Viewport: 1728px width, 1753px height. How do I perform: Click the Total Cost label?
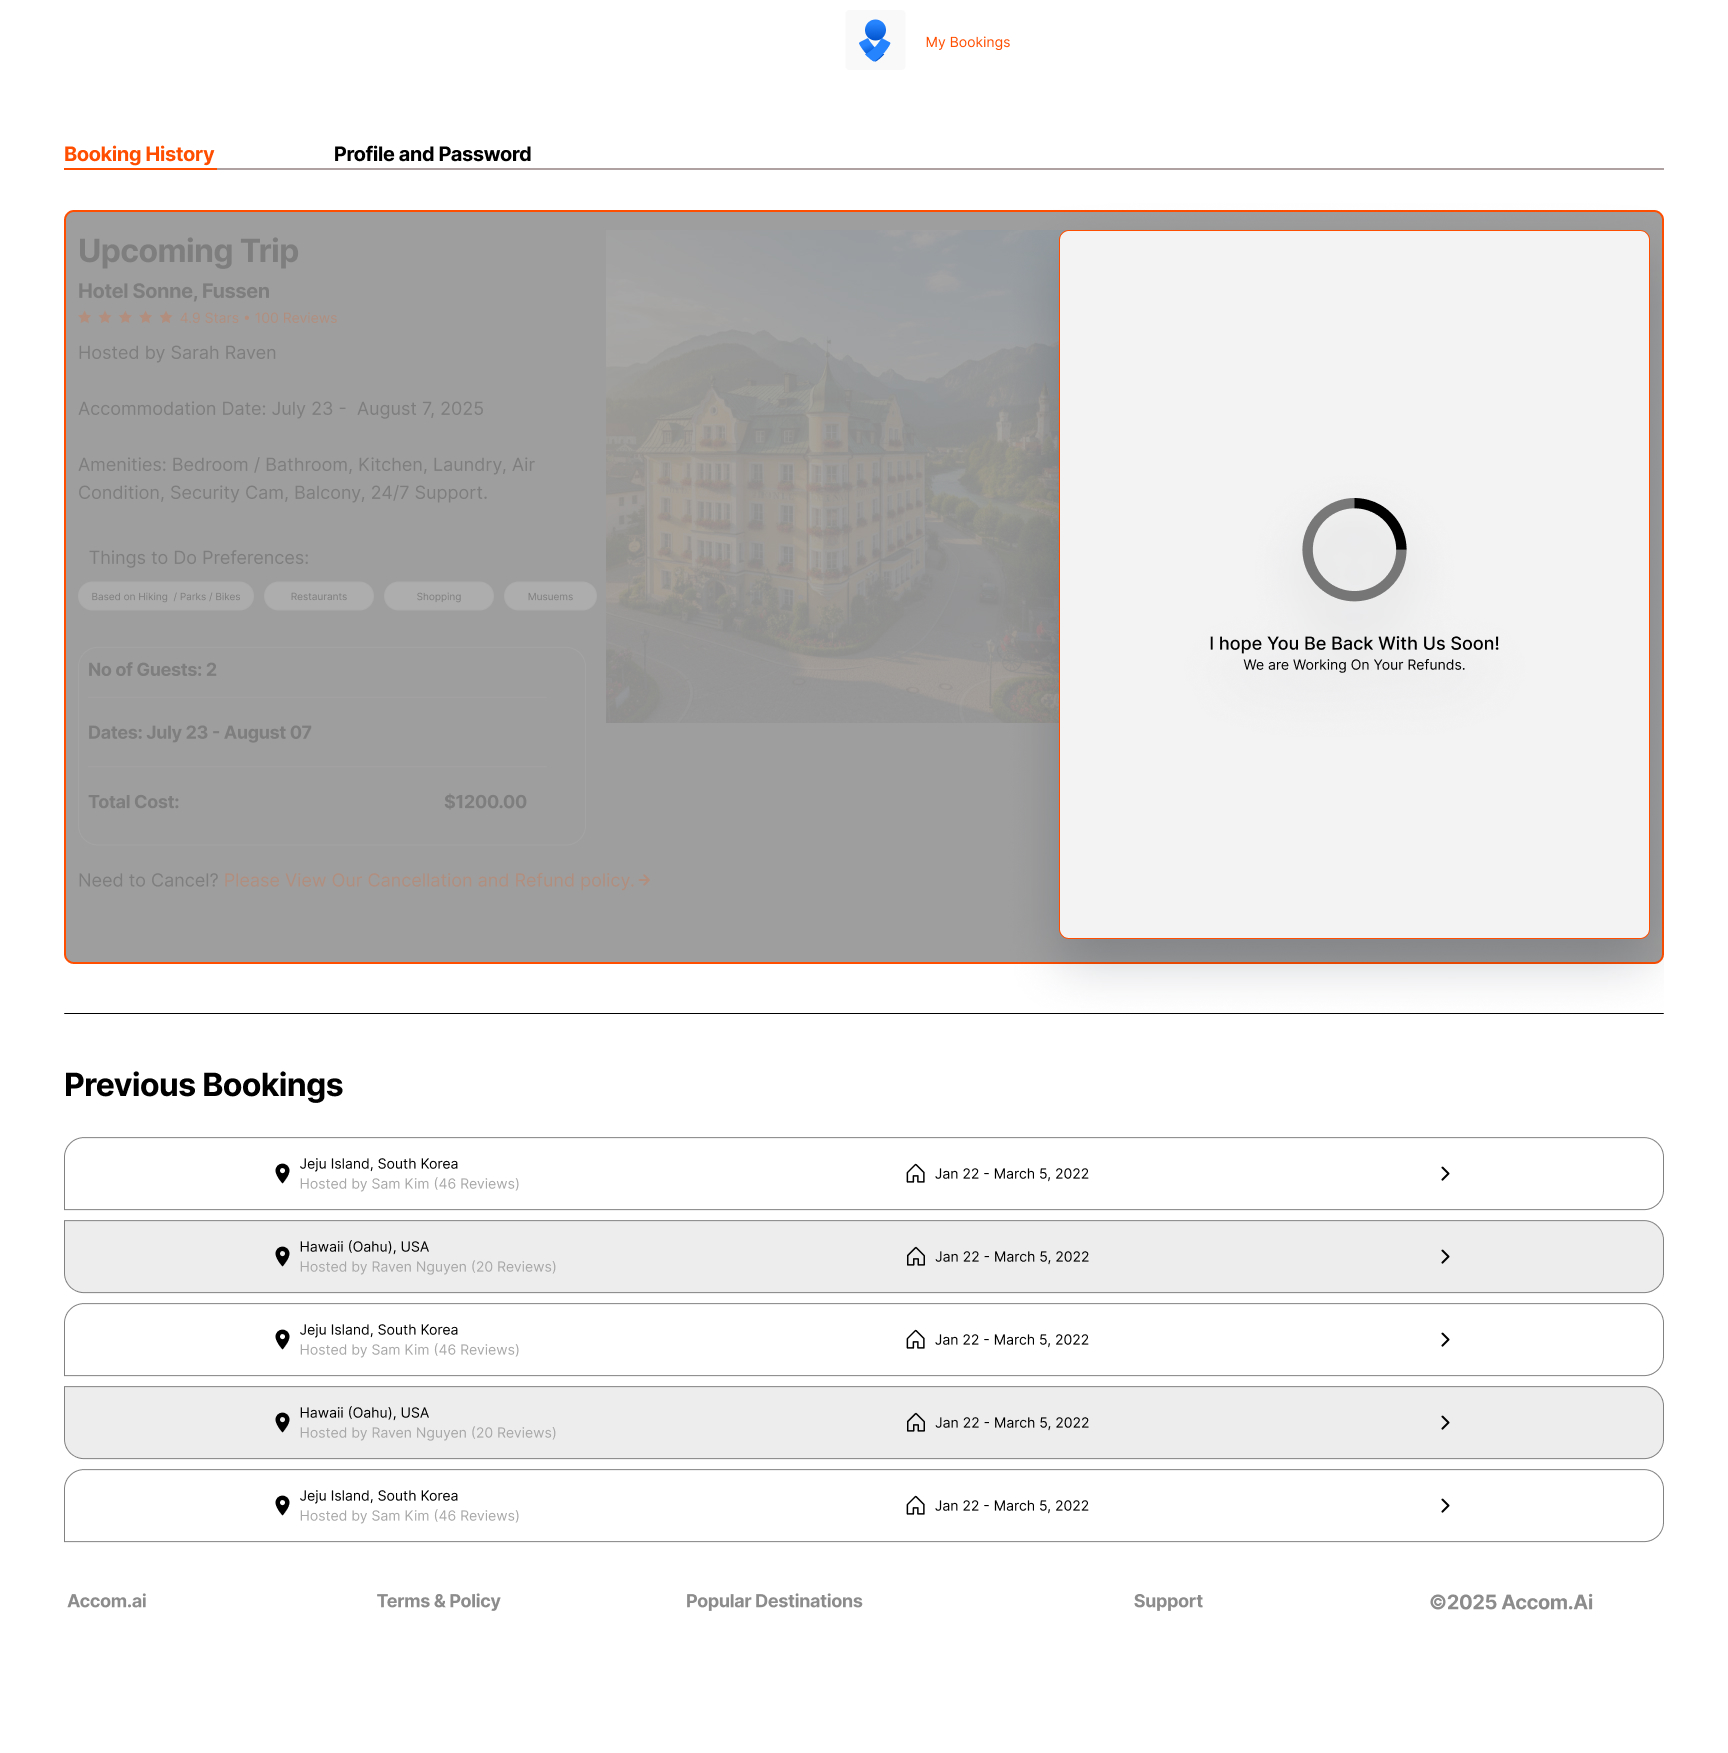click(134, 802)
